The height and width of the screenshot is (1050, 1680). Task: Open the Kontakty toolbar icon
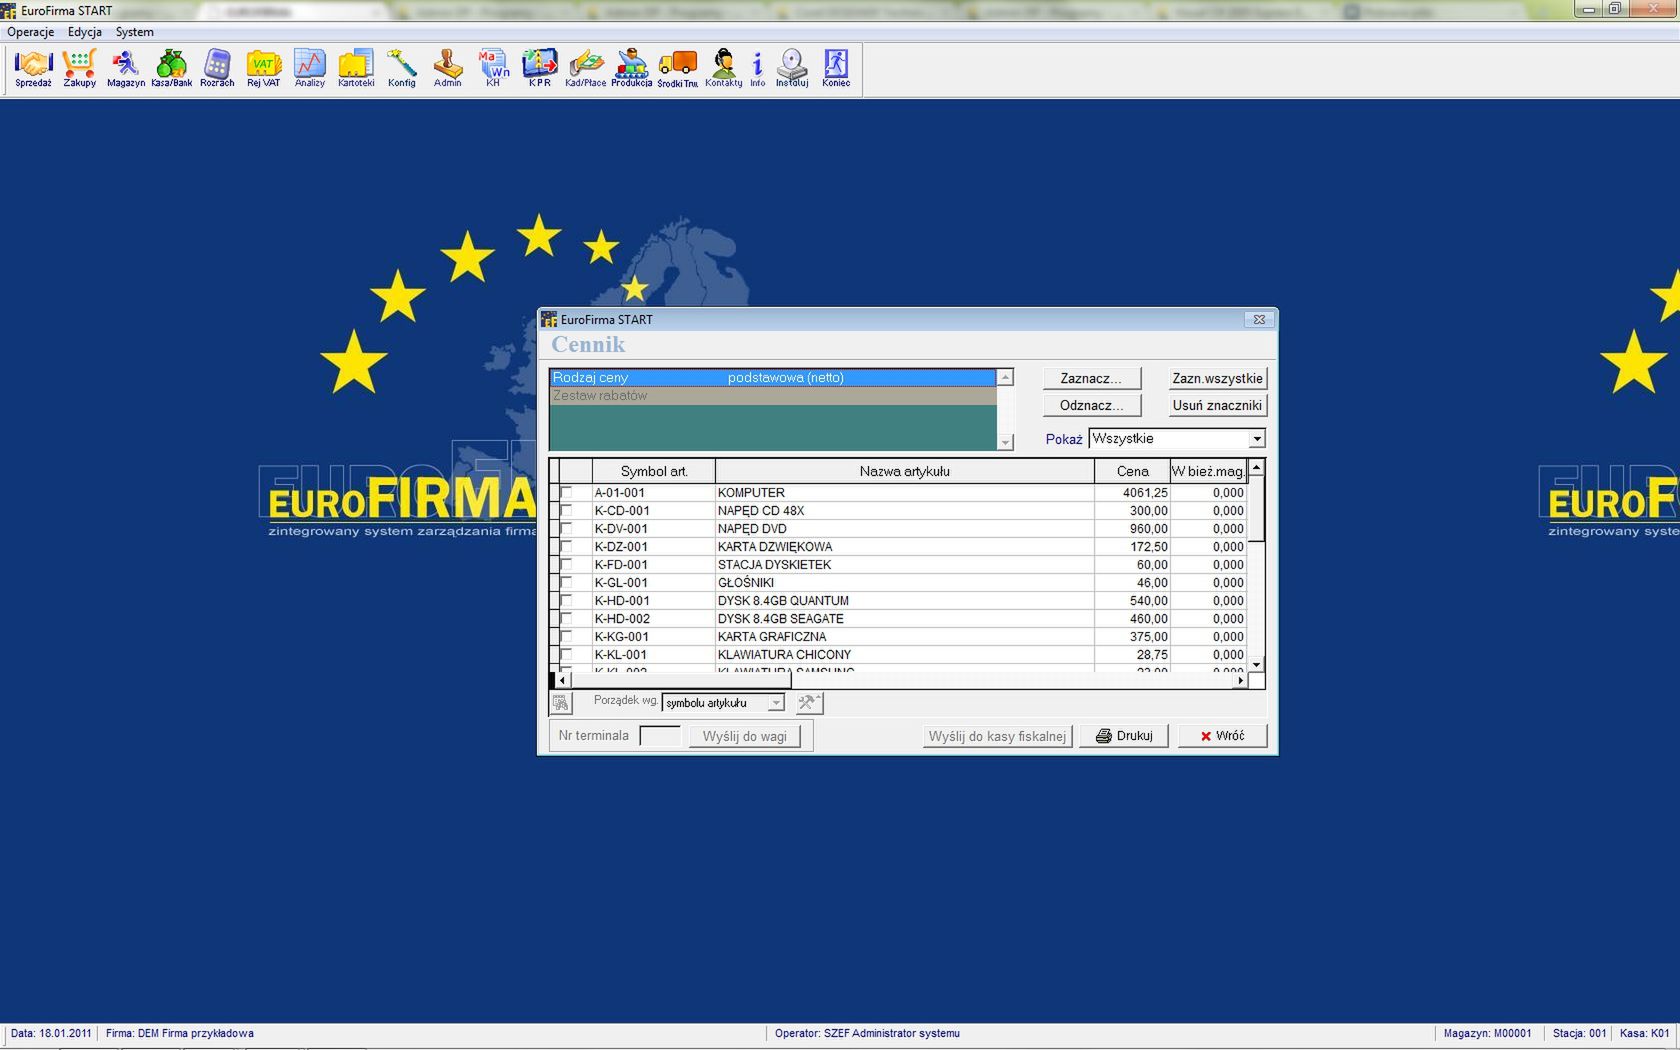(723, 68)
